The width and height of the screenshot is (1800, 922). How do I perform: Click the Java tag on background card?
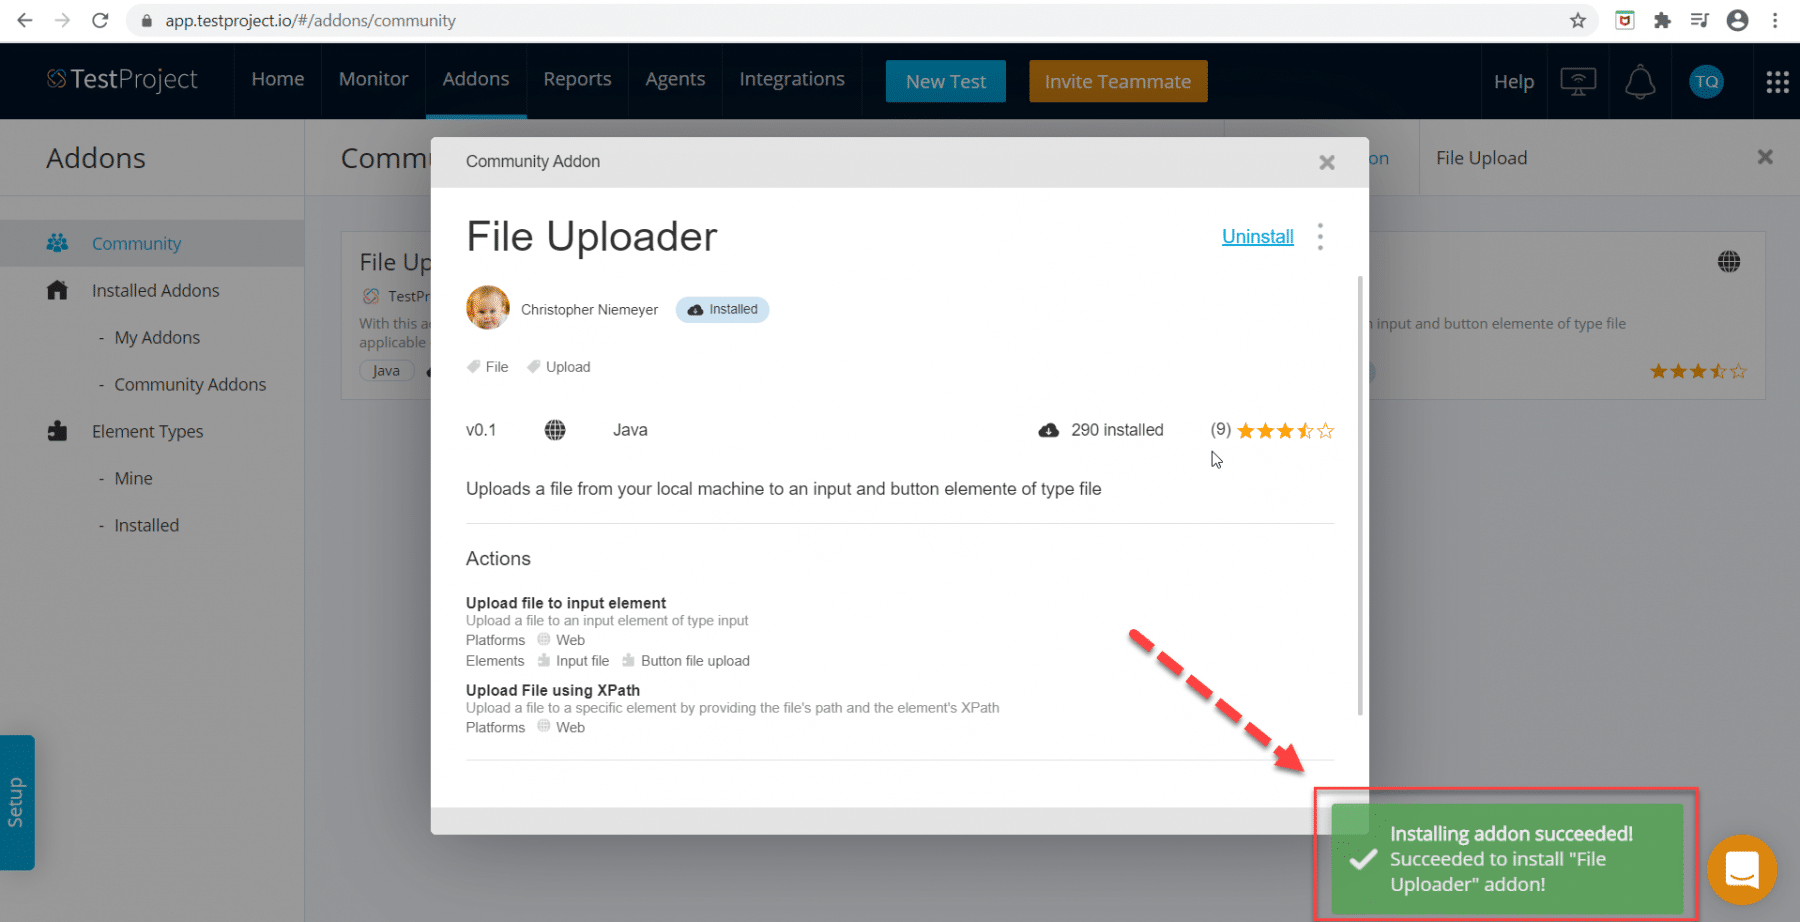[x=386, y=371]
